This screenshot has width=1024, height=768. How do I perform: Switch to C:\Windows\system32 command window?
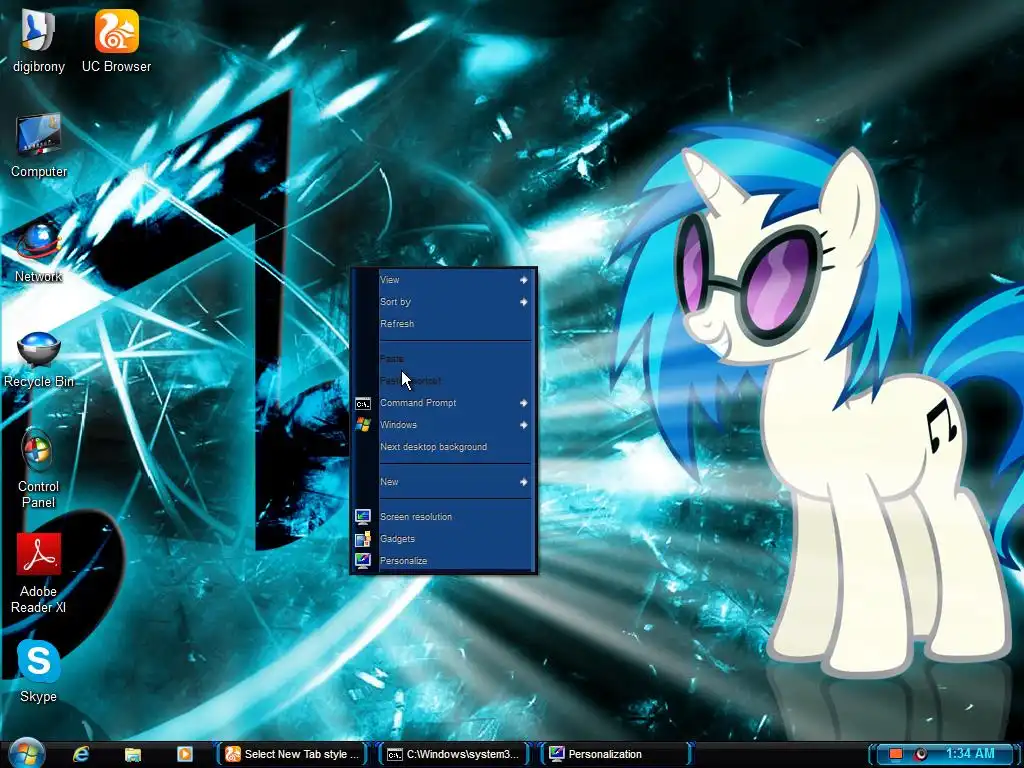454,754
